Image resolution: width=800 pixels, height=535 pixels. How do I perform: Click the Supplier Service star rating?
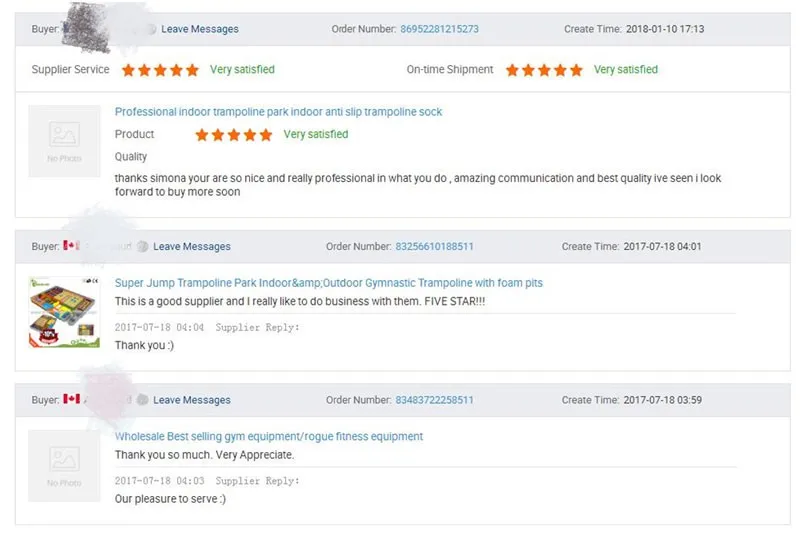pyautogui.click(x=160, y=70)
